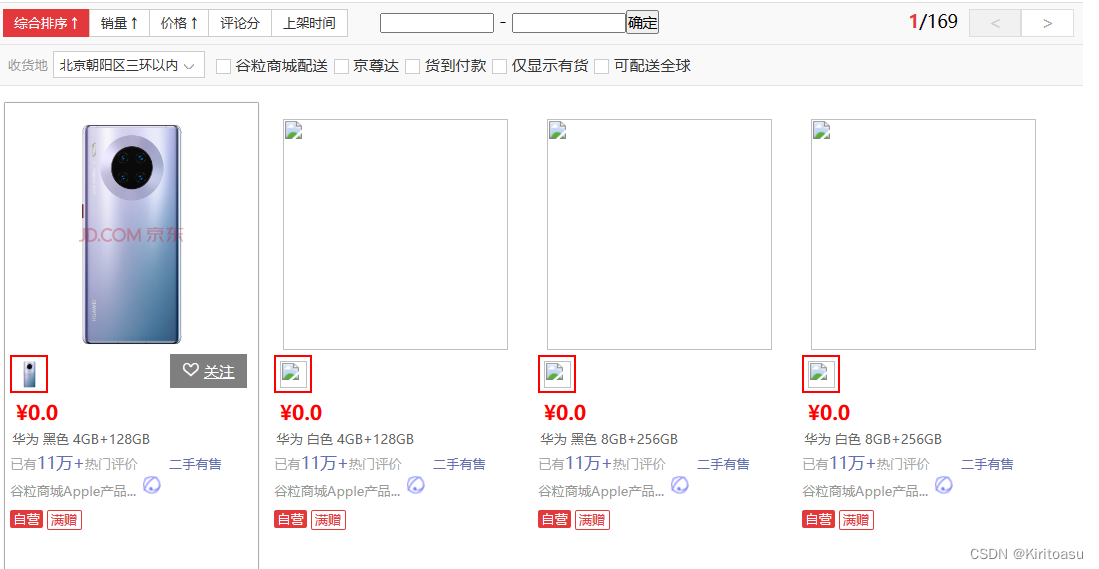Click 满赠 badge under 华为 黑色 4GB+128GB
Screen dimensions: 1099x569
tap(64, 520)
